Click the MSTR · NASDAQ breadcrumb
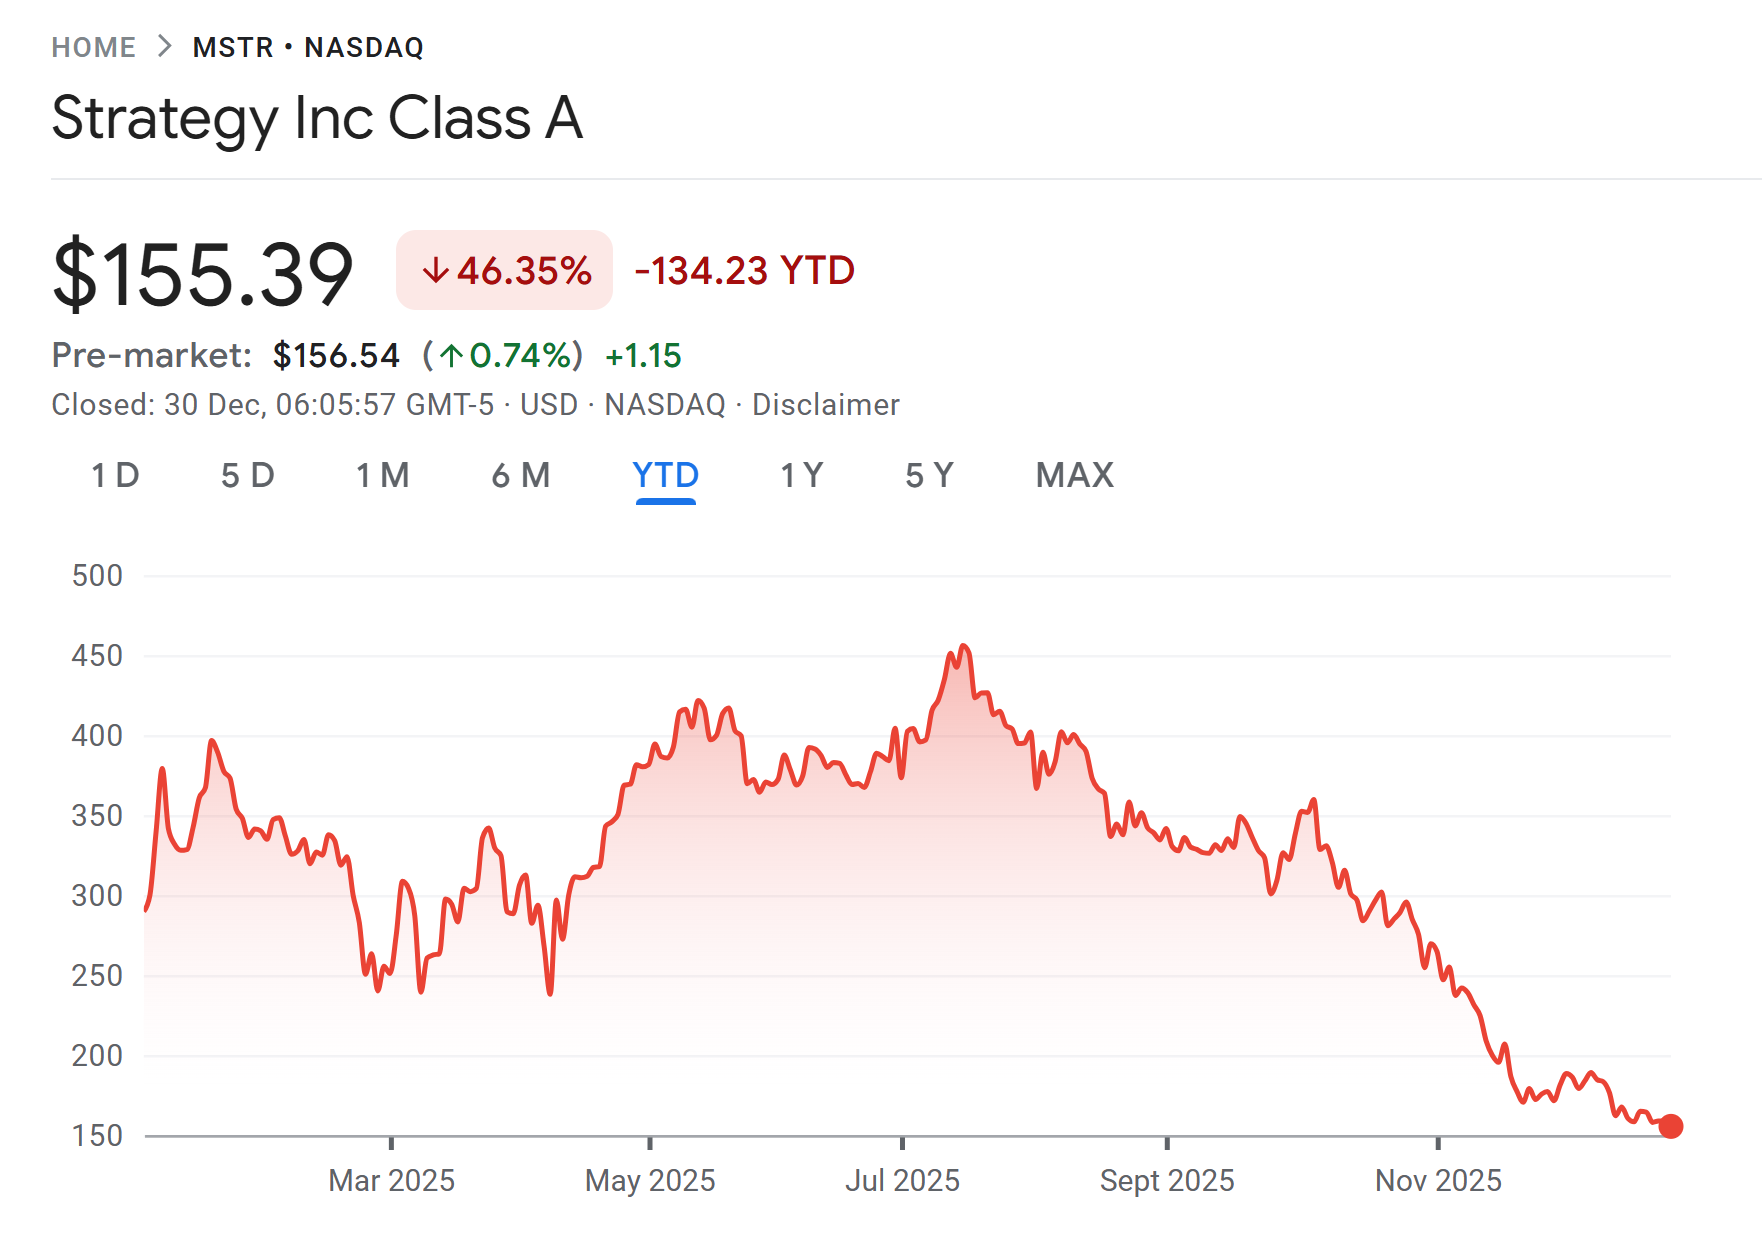Screen dimensions: 1762x1241 (x=307, y=46)
